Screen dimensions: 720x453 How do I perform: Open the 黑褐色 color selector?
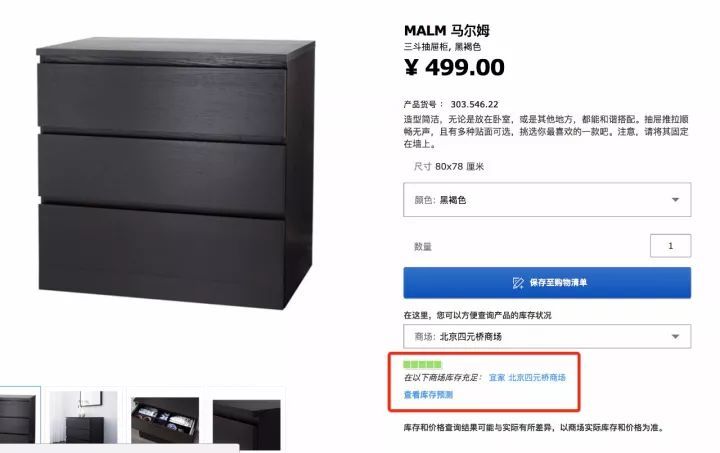(547, 200)
